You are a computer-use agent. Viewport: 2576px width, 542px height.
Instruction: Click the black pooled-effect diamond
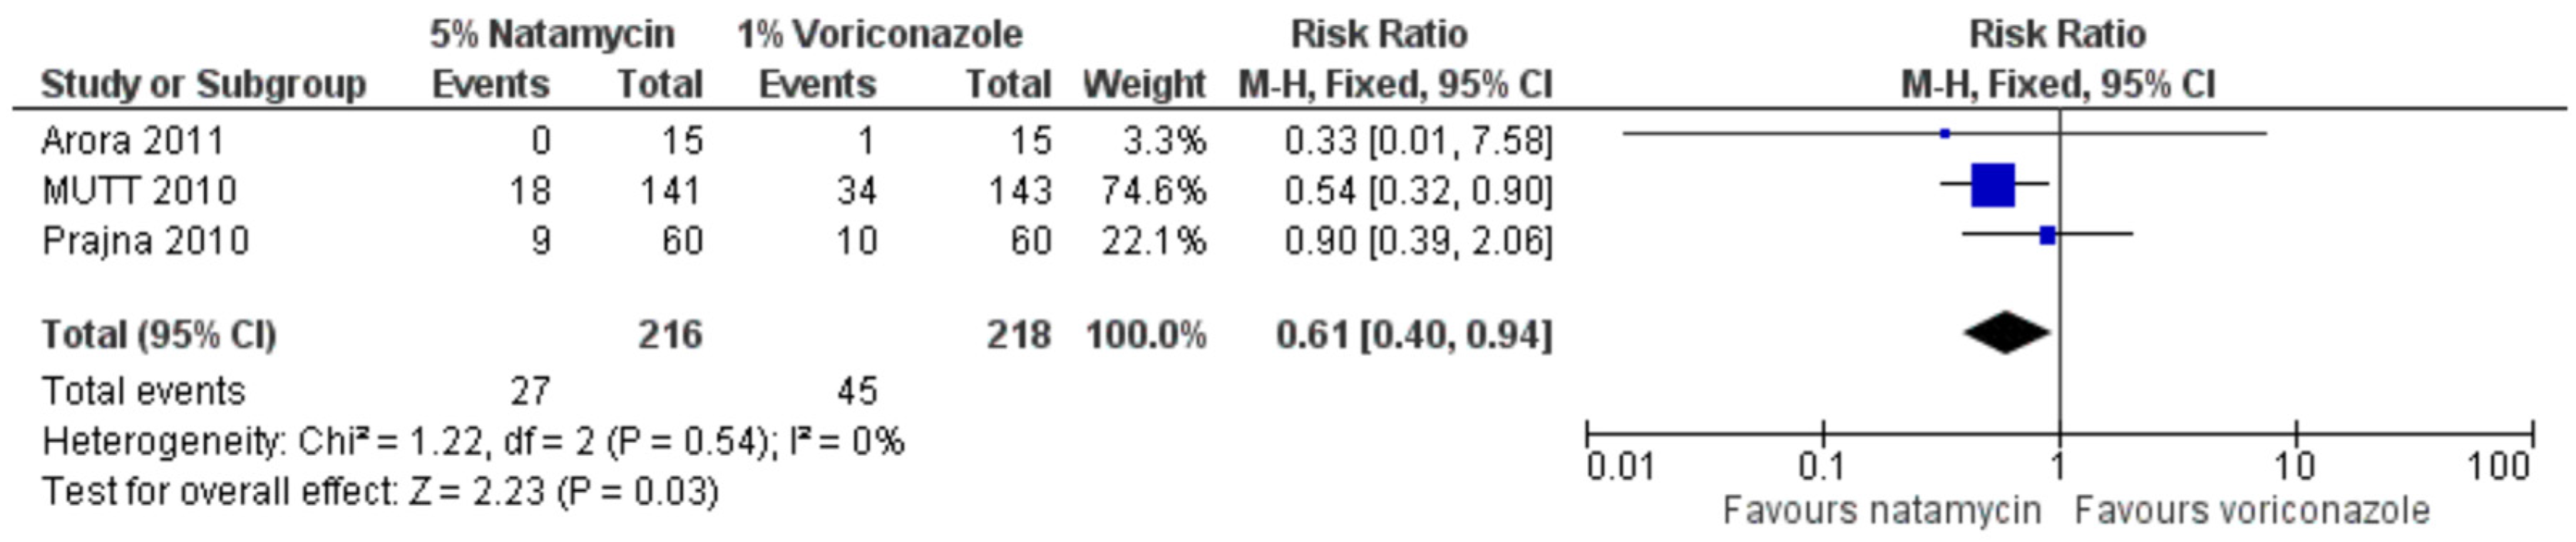pos(2006,333)
